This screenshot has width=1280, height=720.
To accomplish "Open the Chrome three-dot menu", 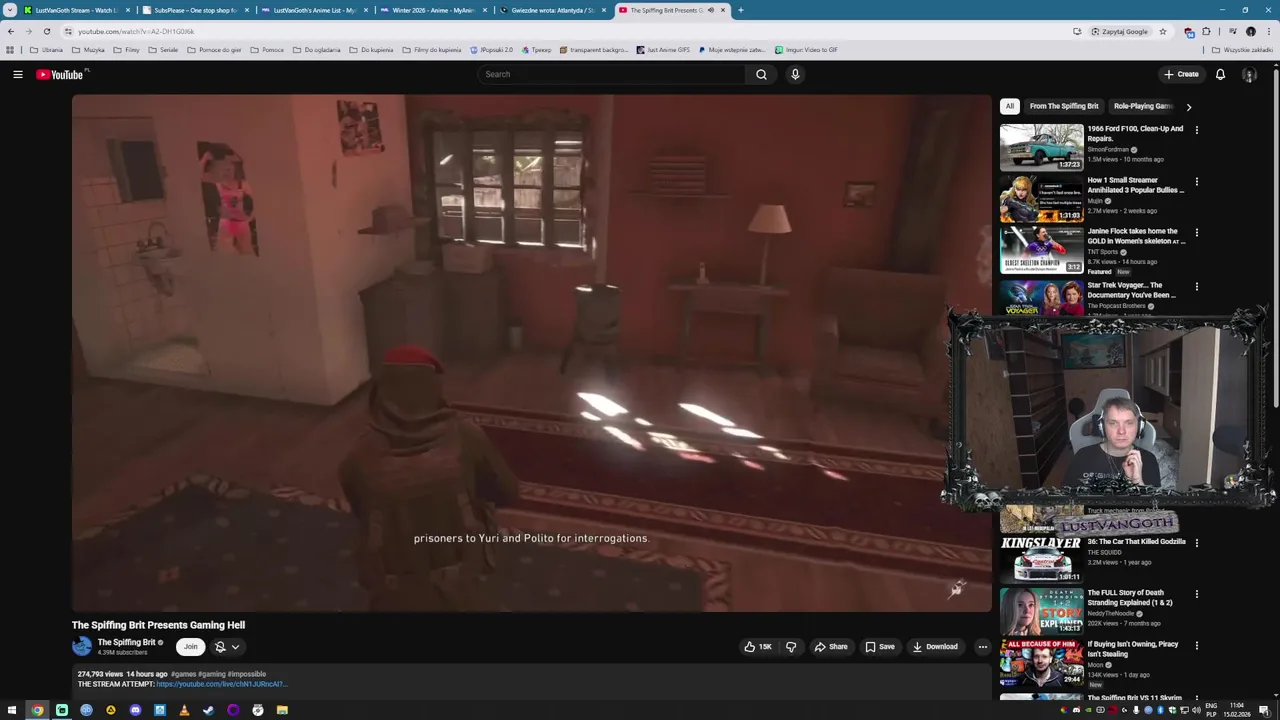I will (1270, 31).
